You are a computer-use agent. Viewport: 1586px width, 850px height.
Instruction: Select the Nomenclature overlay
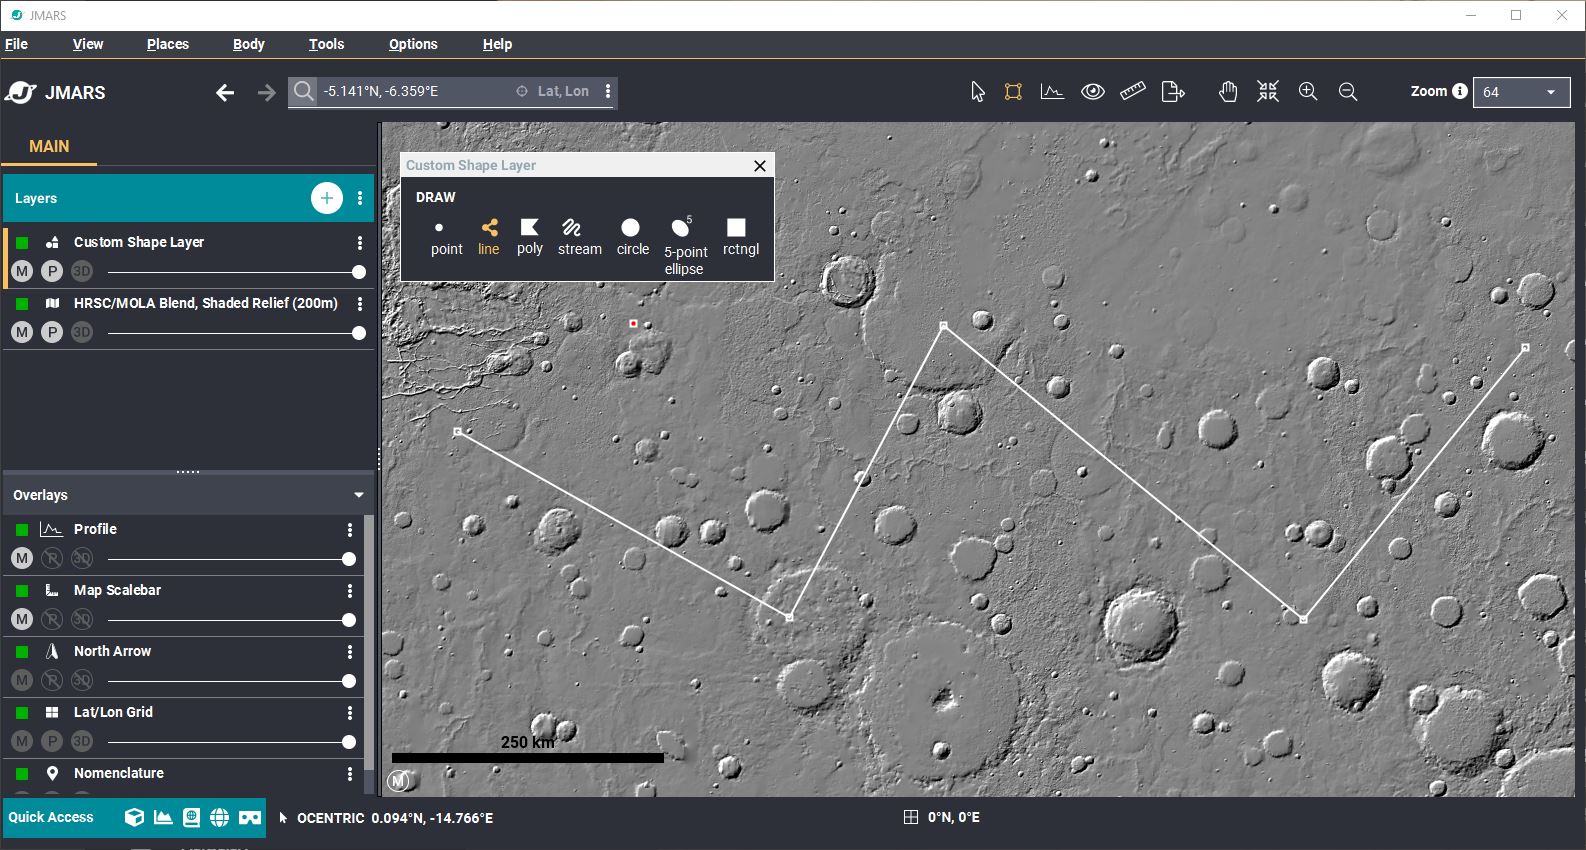[118, 773]
